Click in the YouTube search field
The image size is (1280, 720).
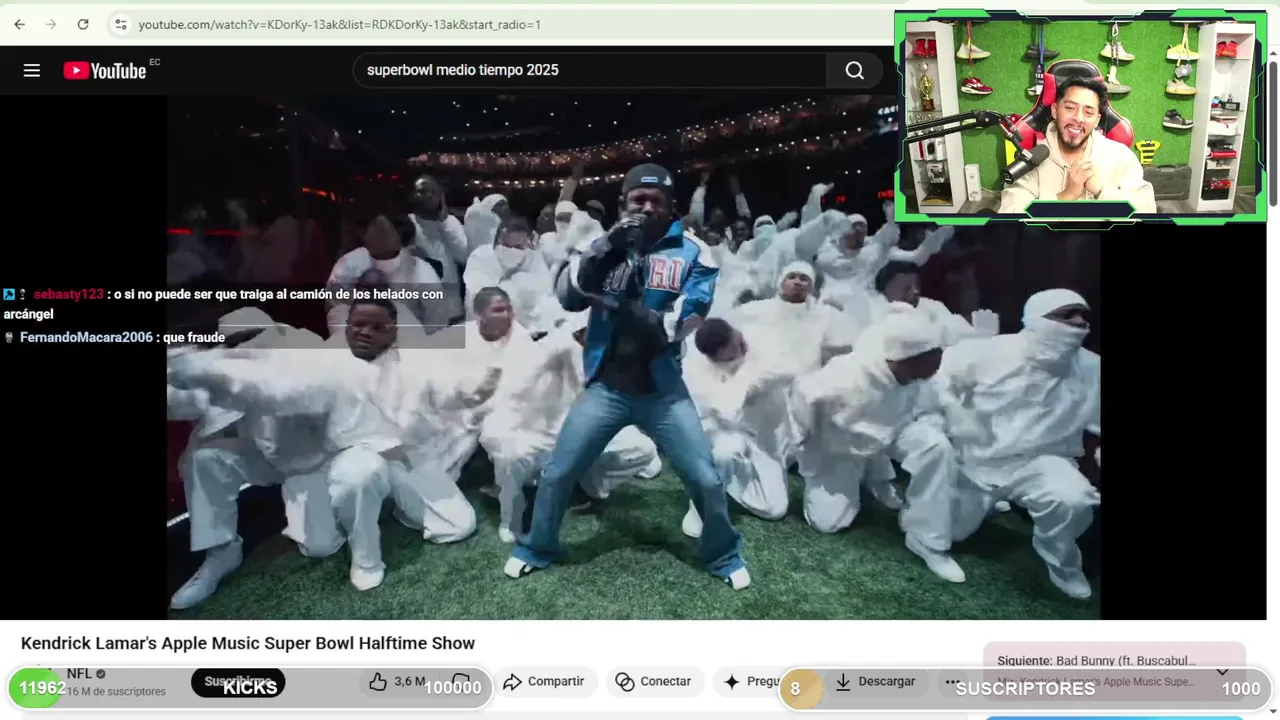click(590, 70)
